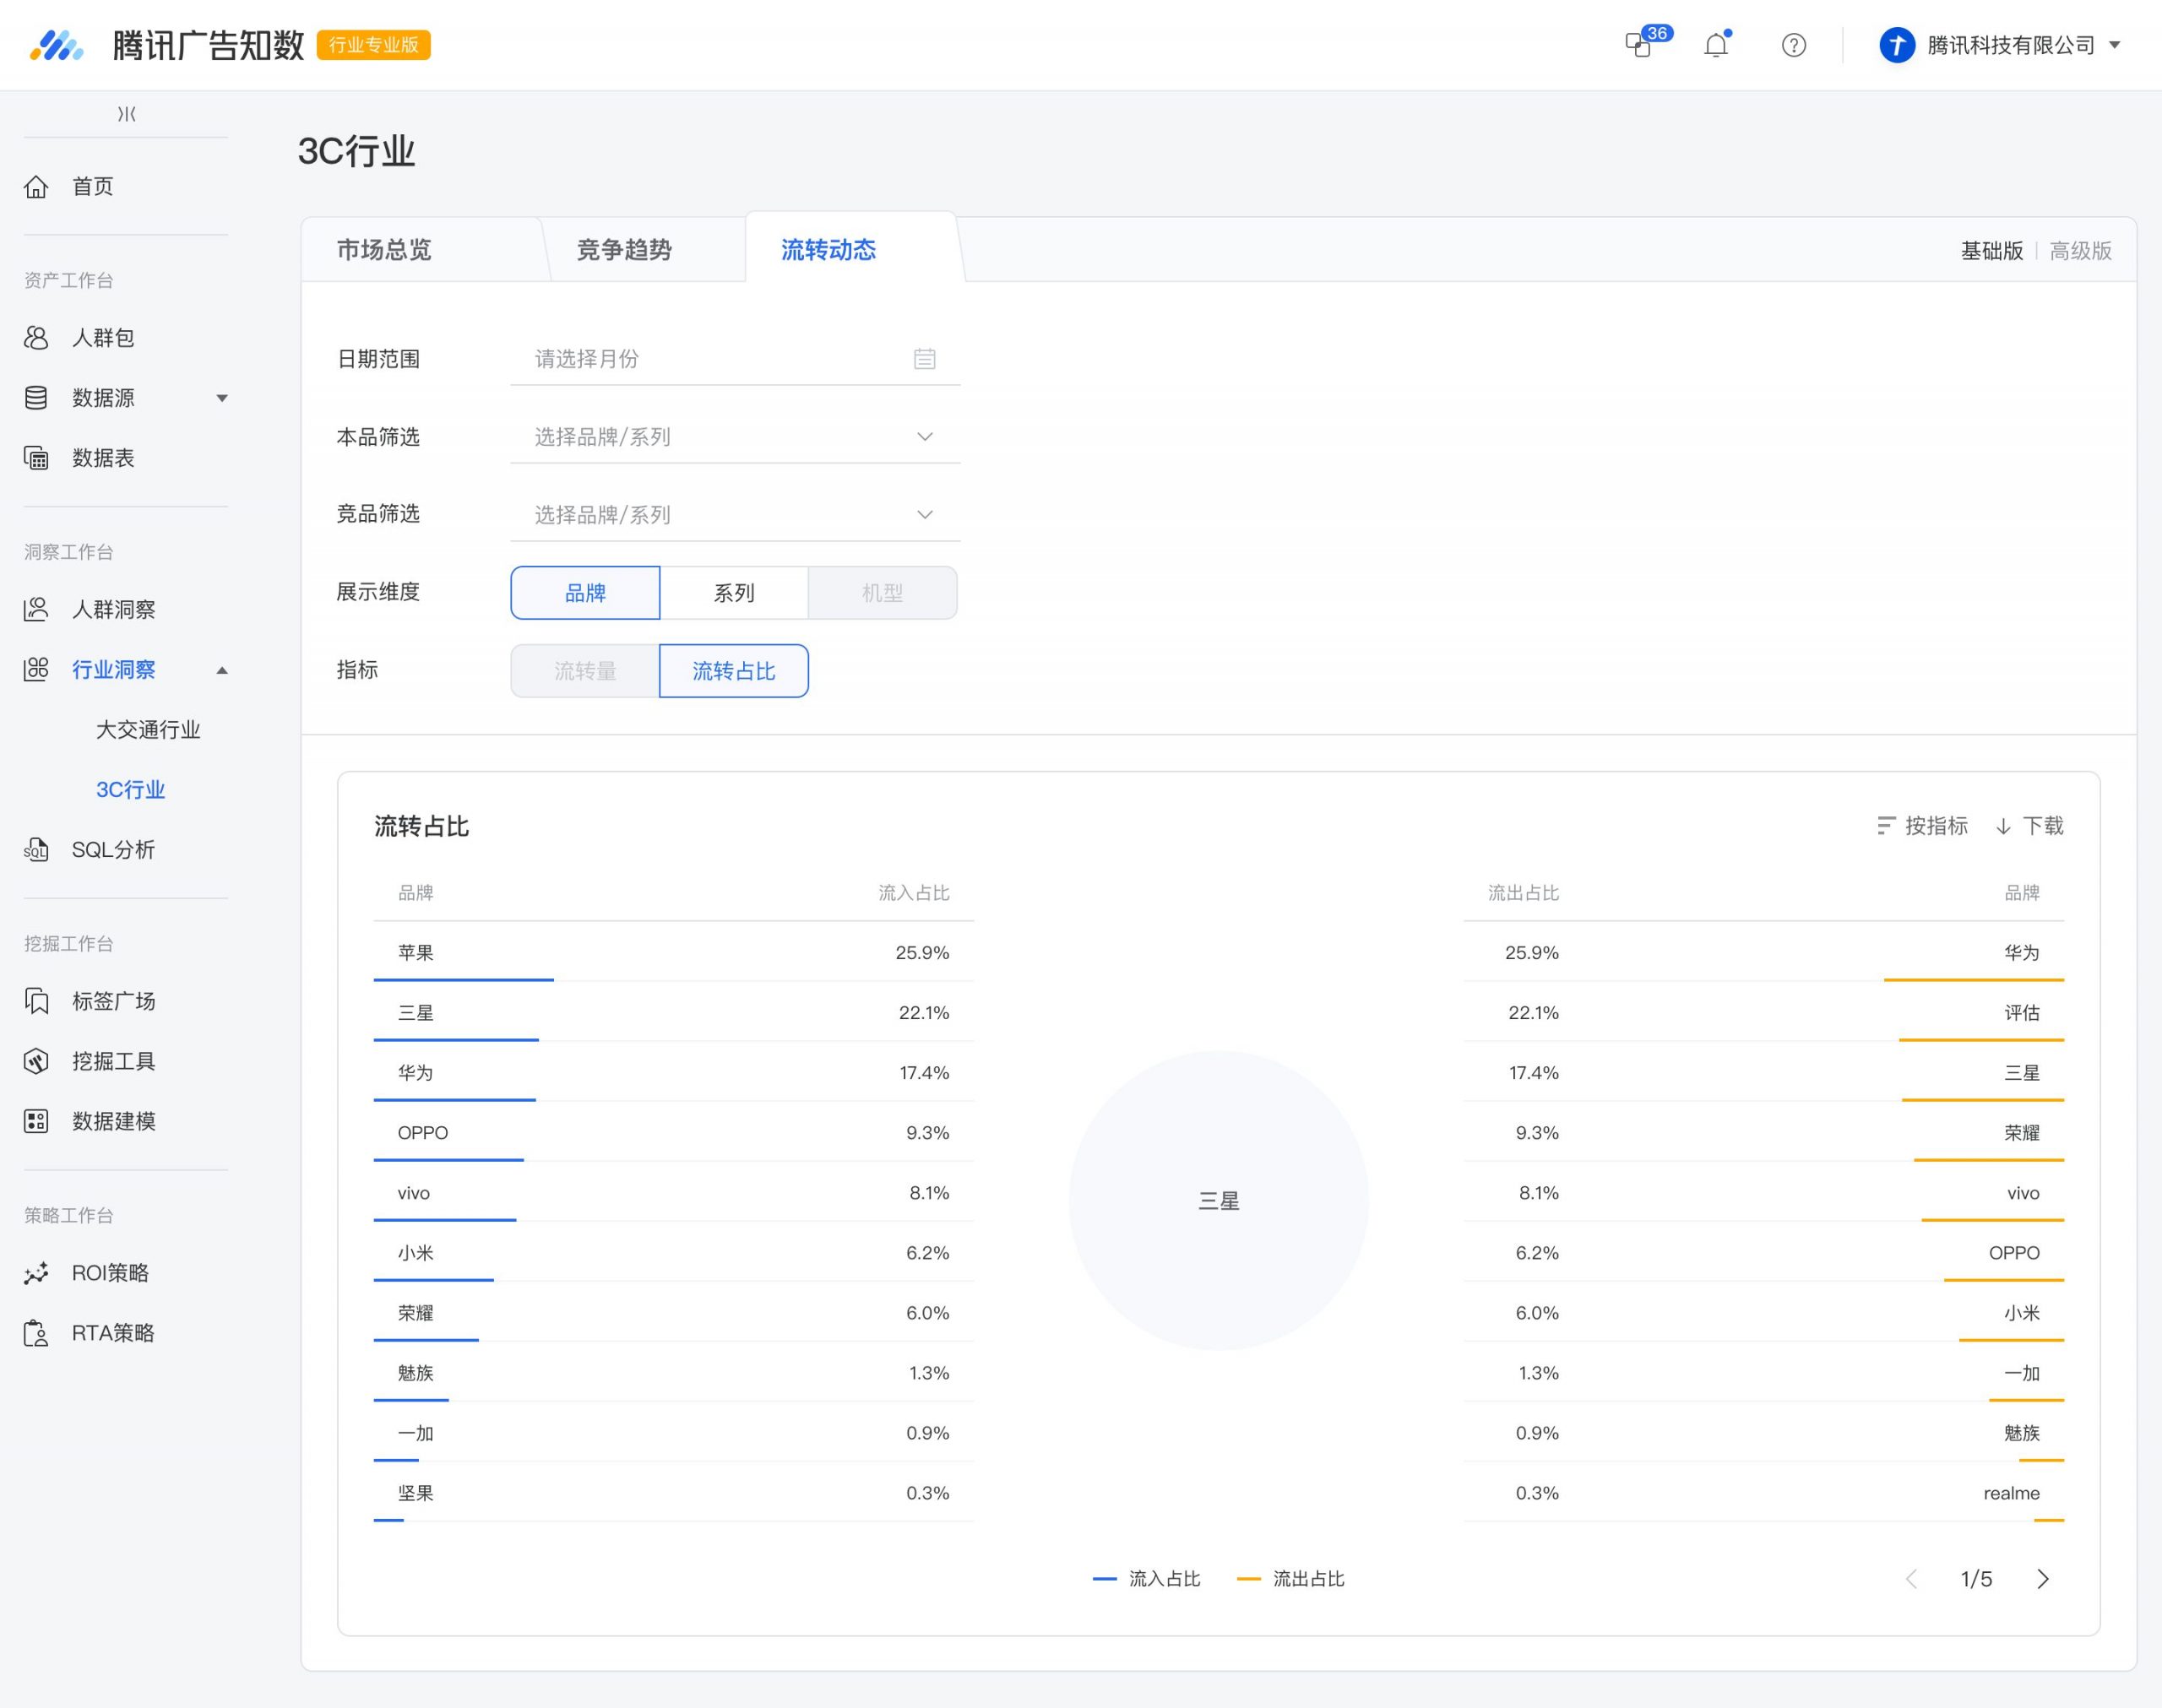This screenshot has height=1708, width=2162.
Task: Open the 本品筛选 brand dropdown
Action: [x=735, y=437]
